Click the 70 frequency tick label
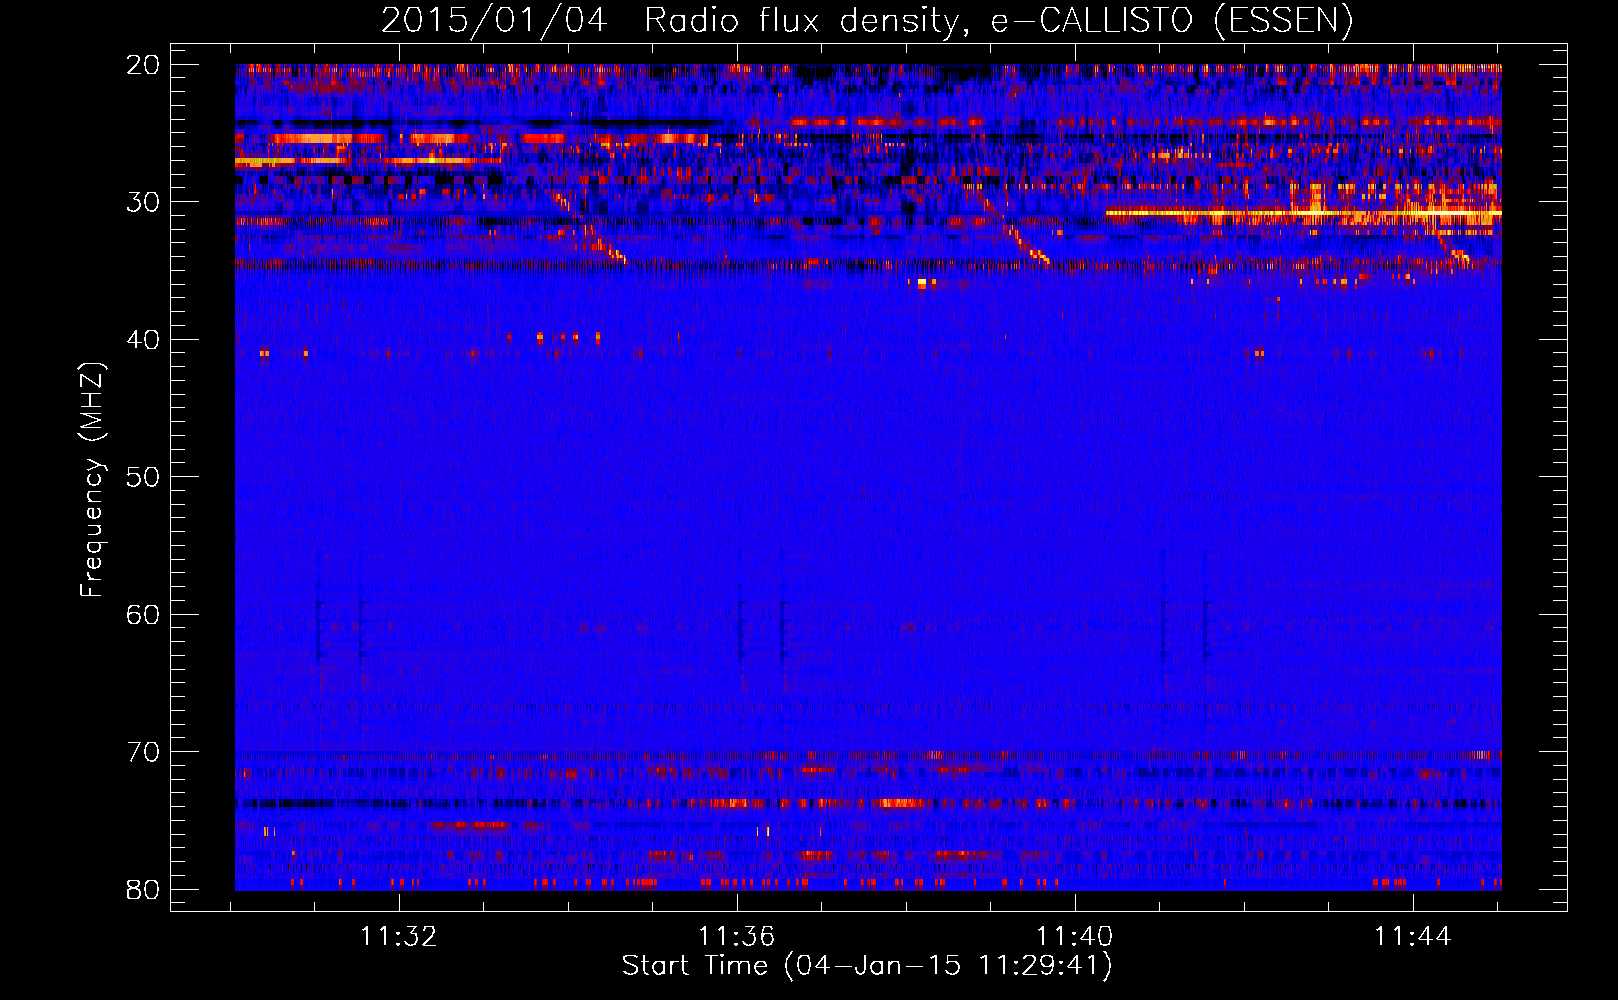This screenshot has height=1000, width=1618. coord(144,752)
